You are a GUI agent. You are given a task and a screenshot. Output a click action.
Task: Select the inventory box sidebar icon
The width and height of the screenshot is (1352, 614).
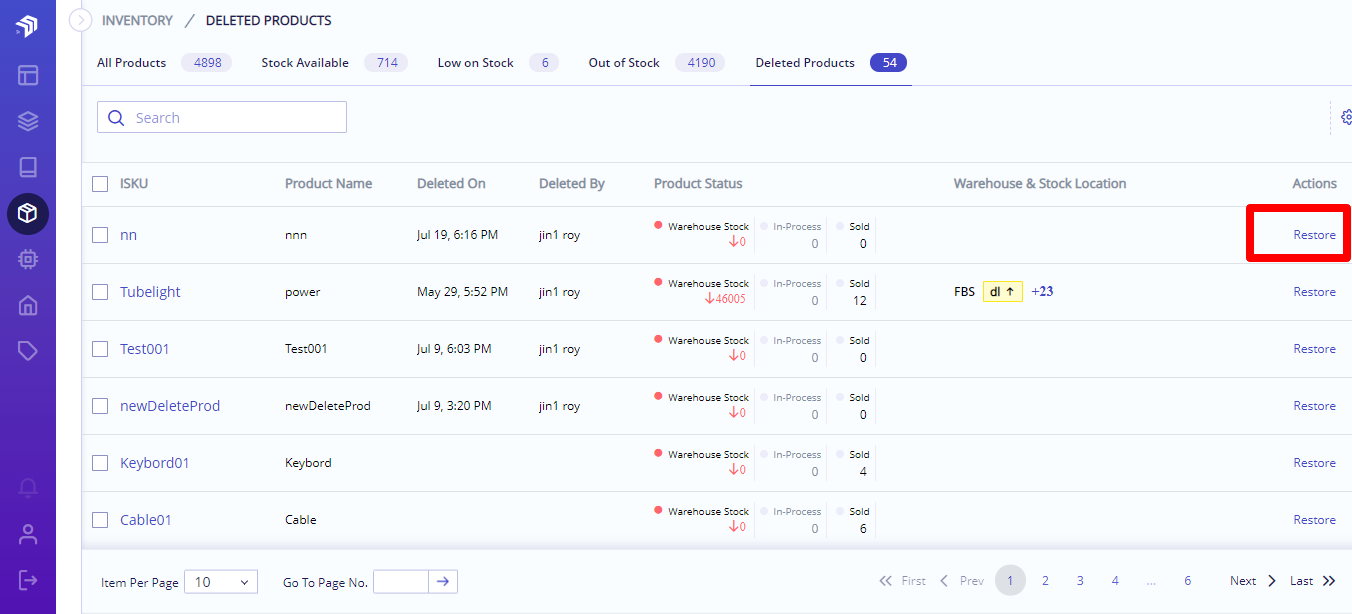click(28, 213)
